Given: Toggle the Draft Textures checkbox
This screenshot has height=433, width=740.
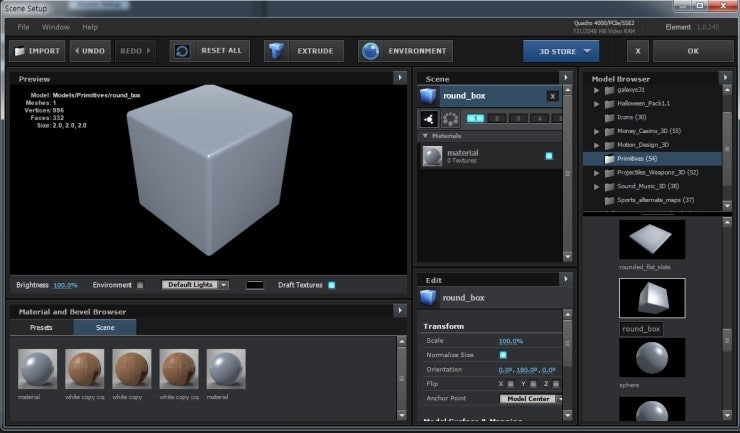Looking at the screenshot, I should pos(332,285).
